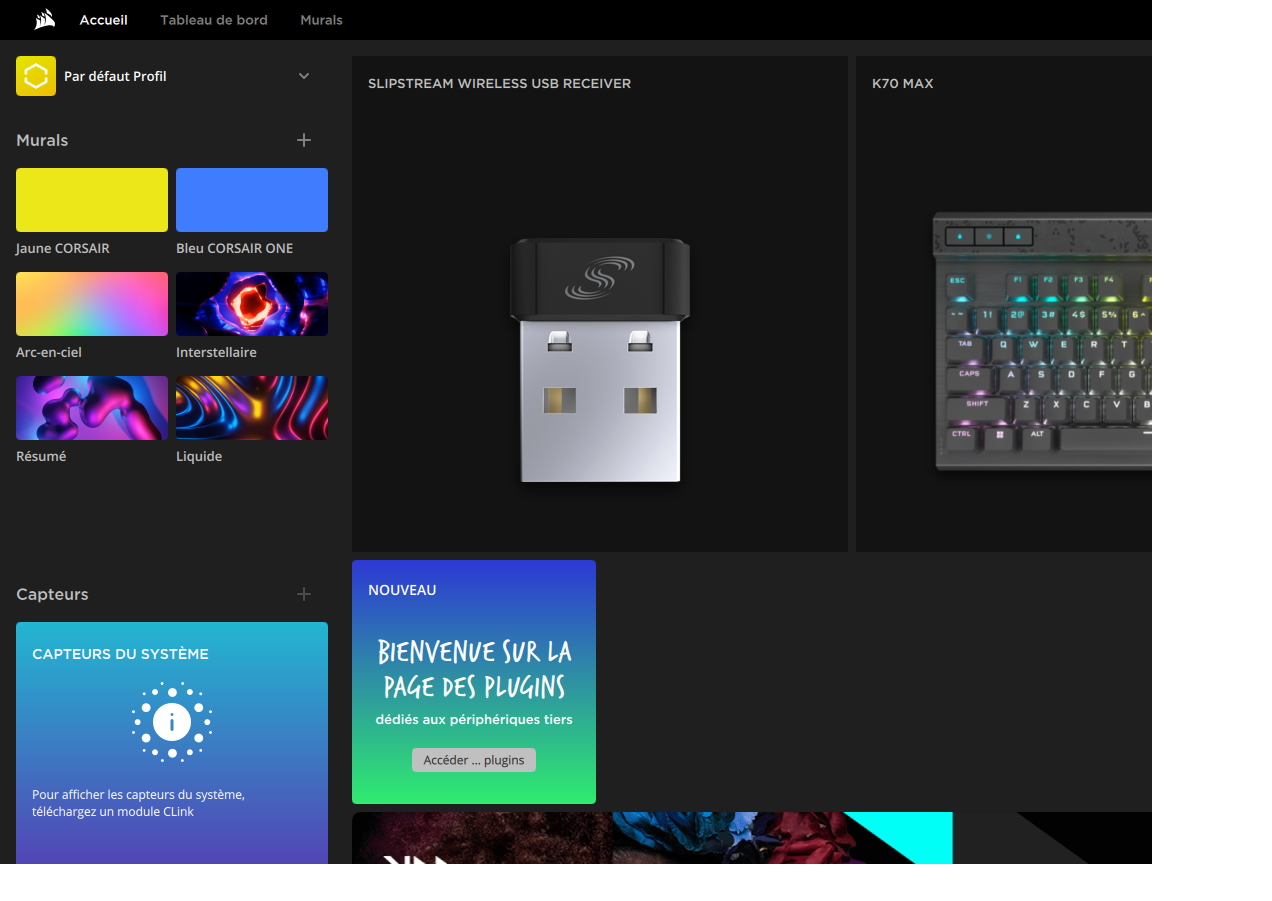Click Bienvenue sur la page des plugins heading
1272x901 pixels.
(474, 669)
